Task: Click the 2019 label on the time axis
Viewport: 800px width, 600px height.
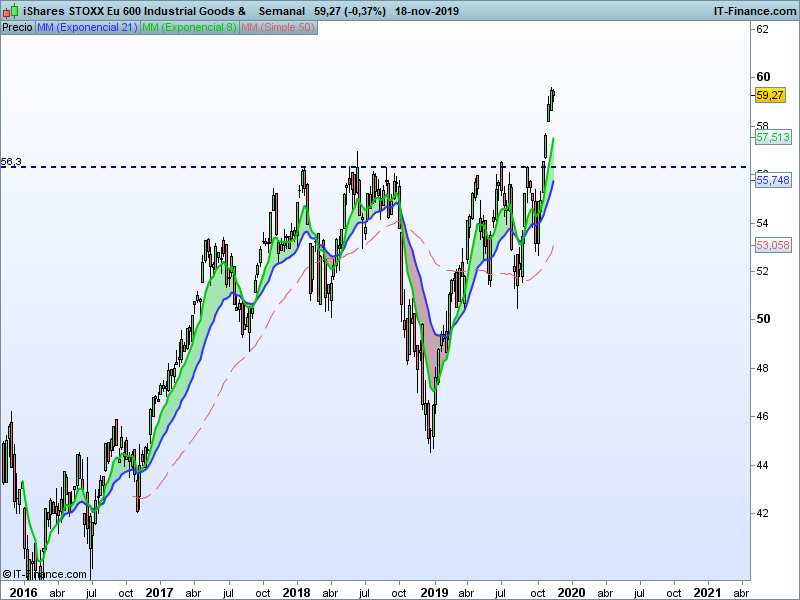Action: point(434,592)
